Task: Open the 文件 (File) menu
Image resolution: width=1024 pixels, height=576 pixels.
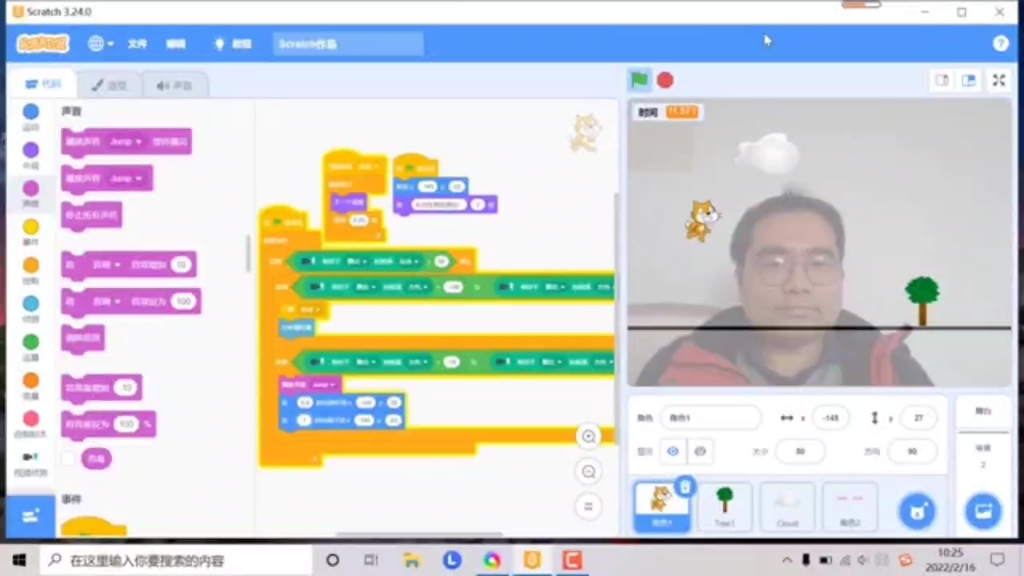Action: (138, 43)
